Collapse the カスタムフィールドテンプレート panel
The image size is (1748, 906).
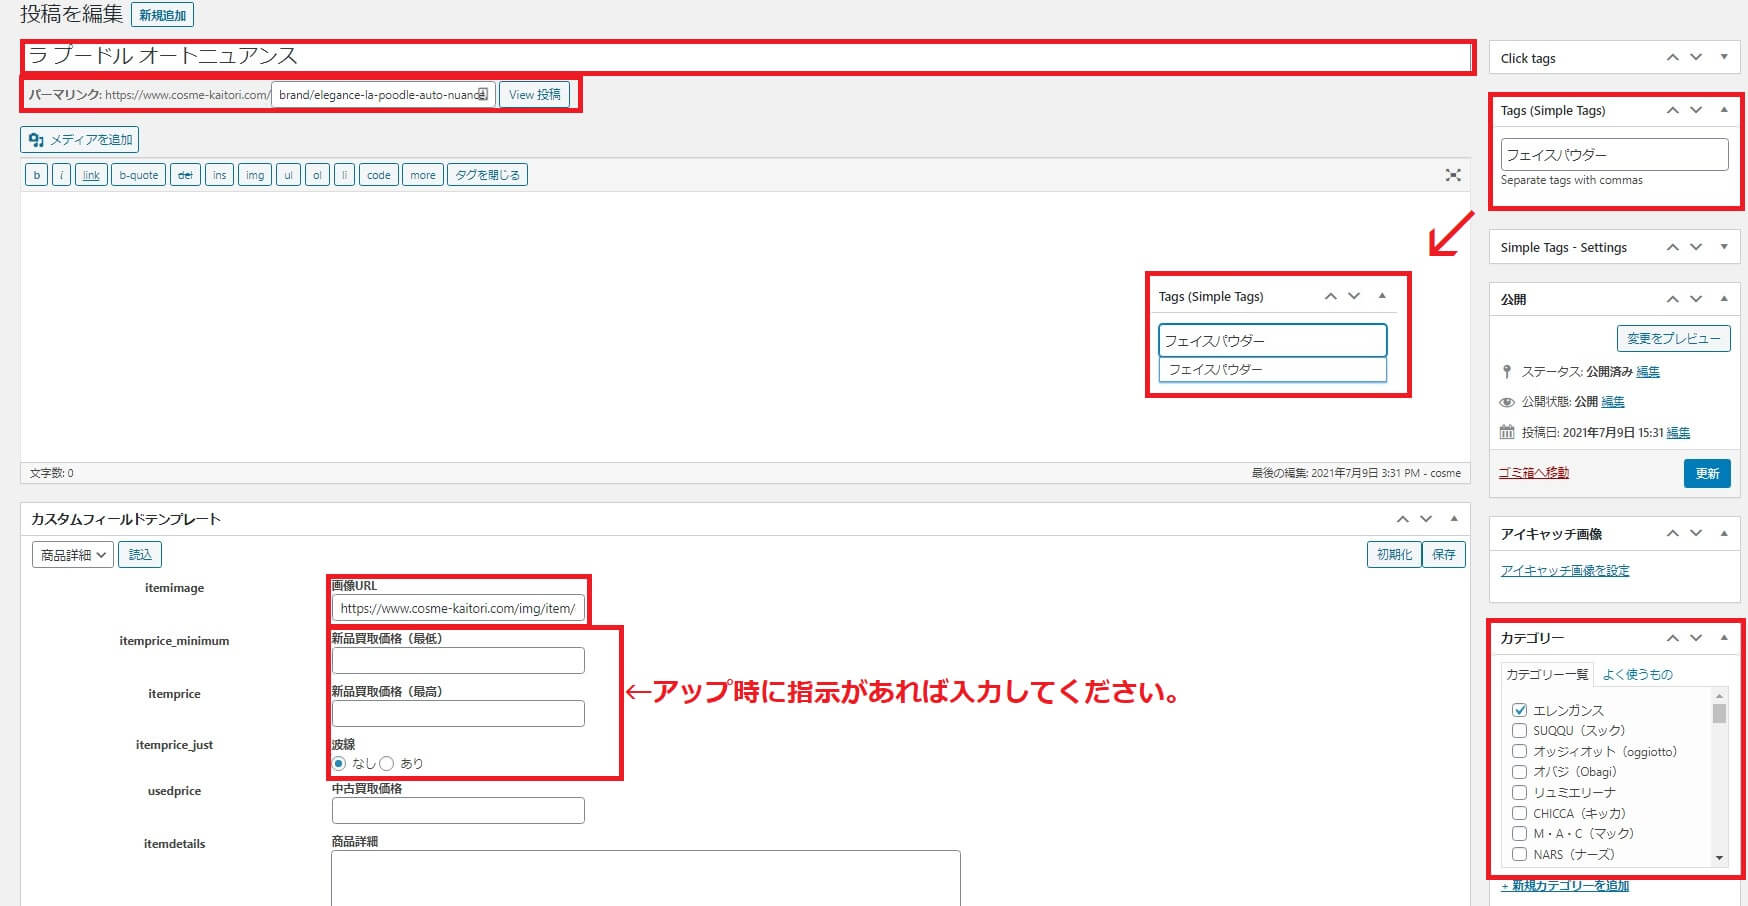pyautogui.click(x=1454, y=519)
